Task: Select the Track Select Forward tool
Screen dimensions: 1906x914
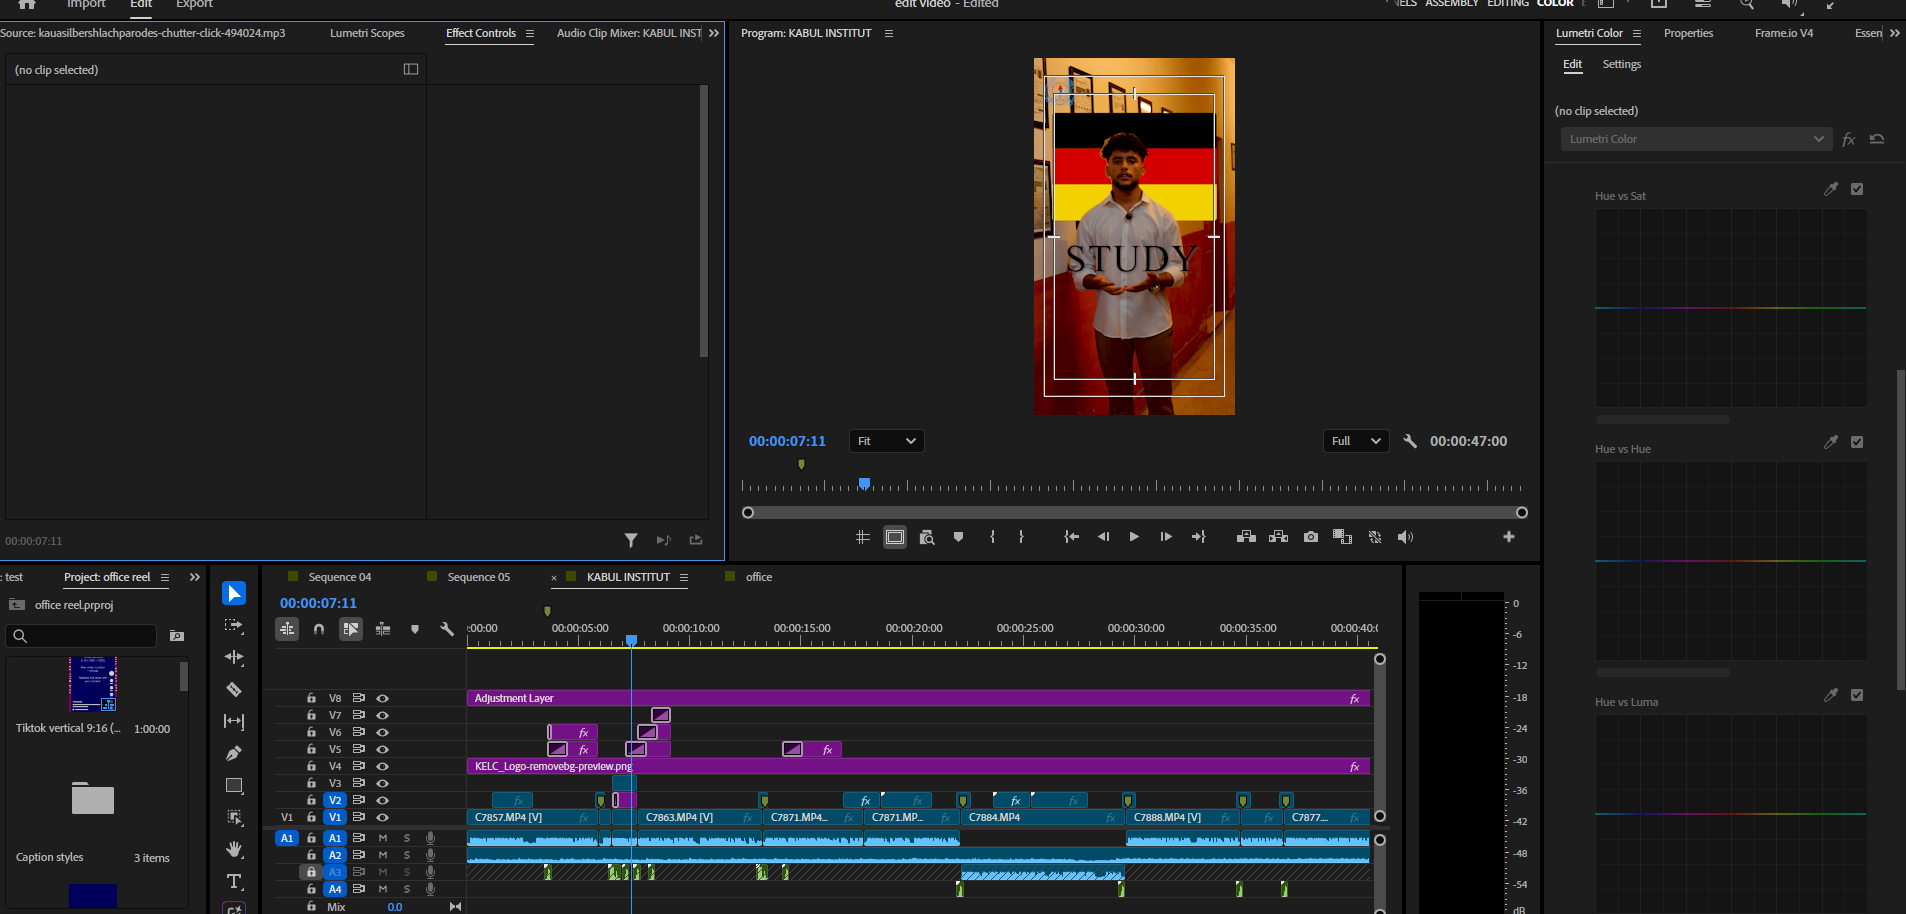Action: 234,625
